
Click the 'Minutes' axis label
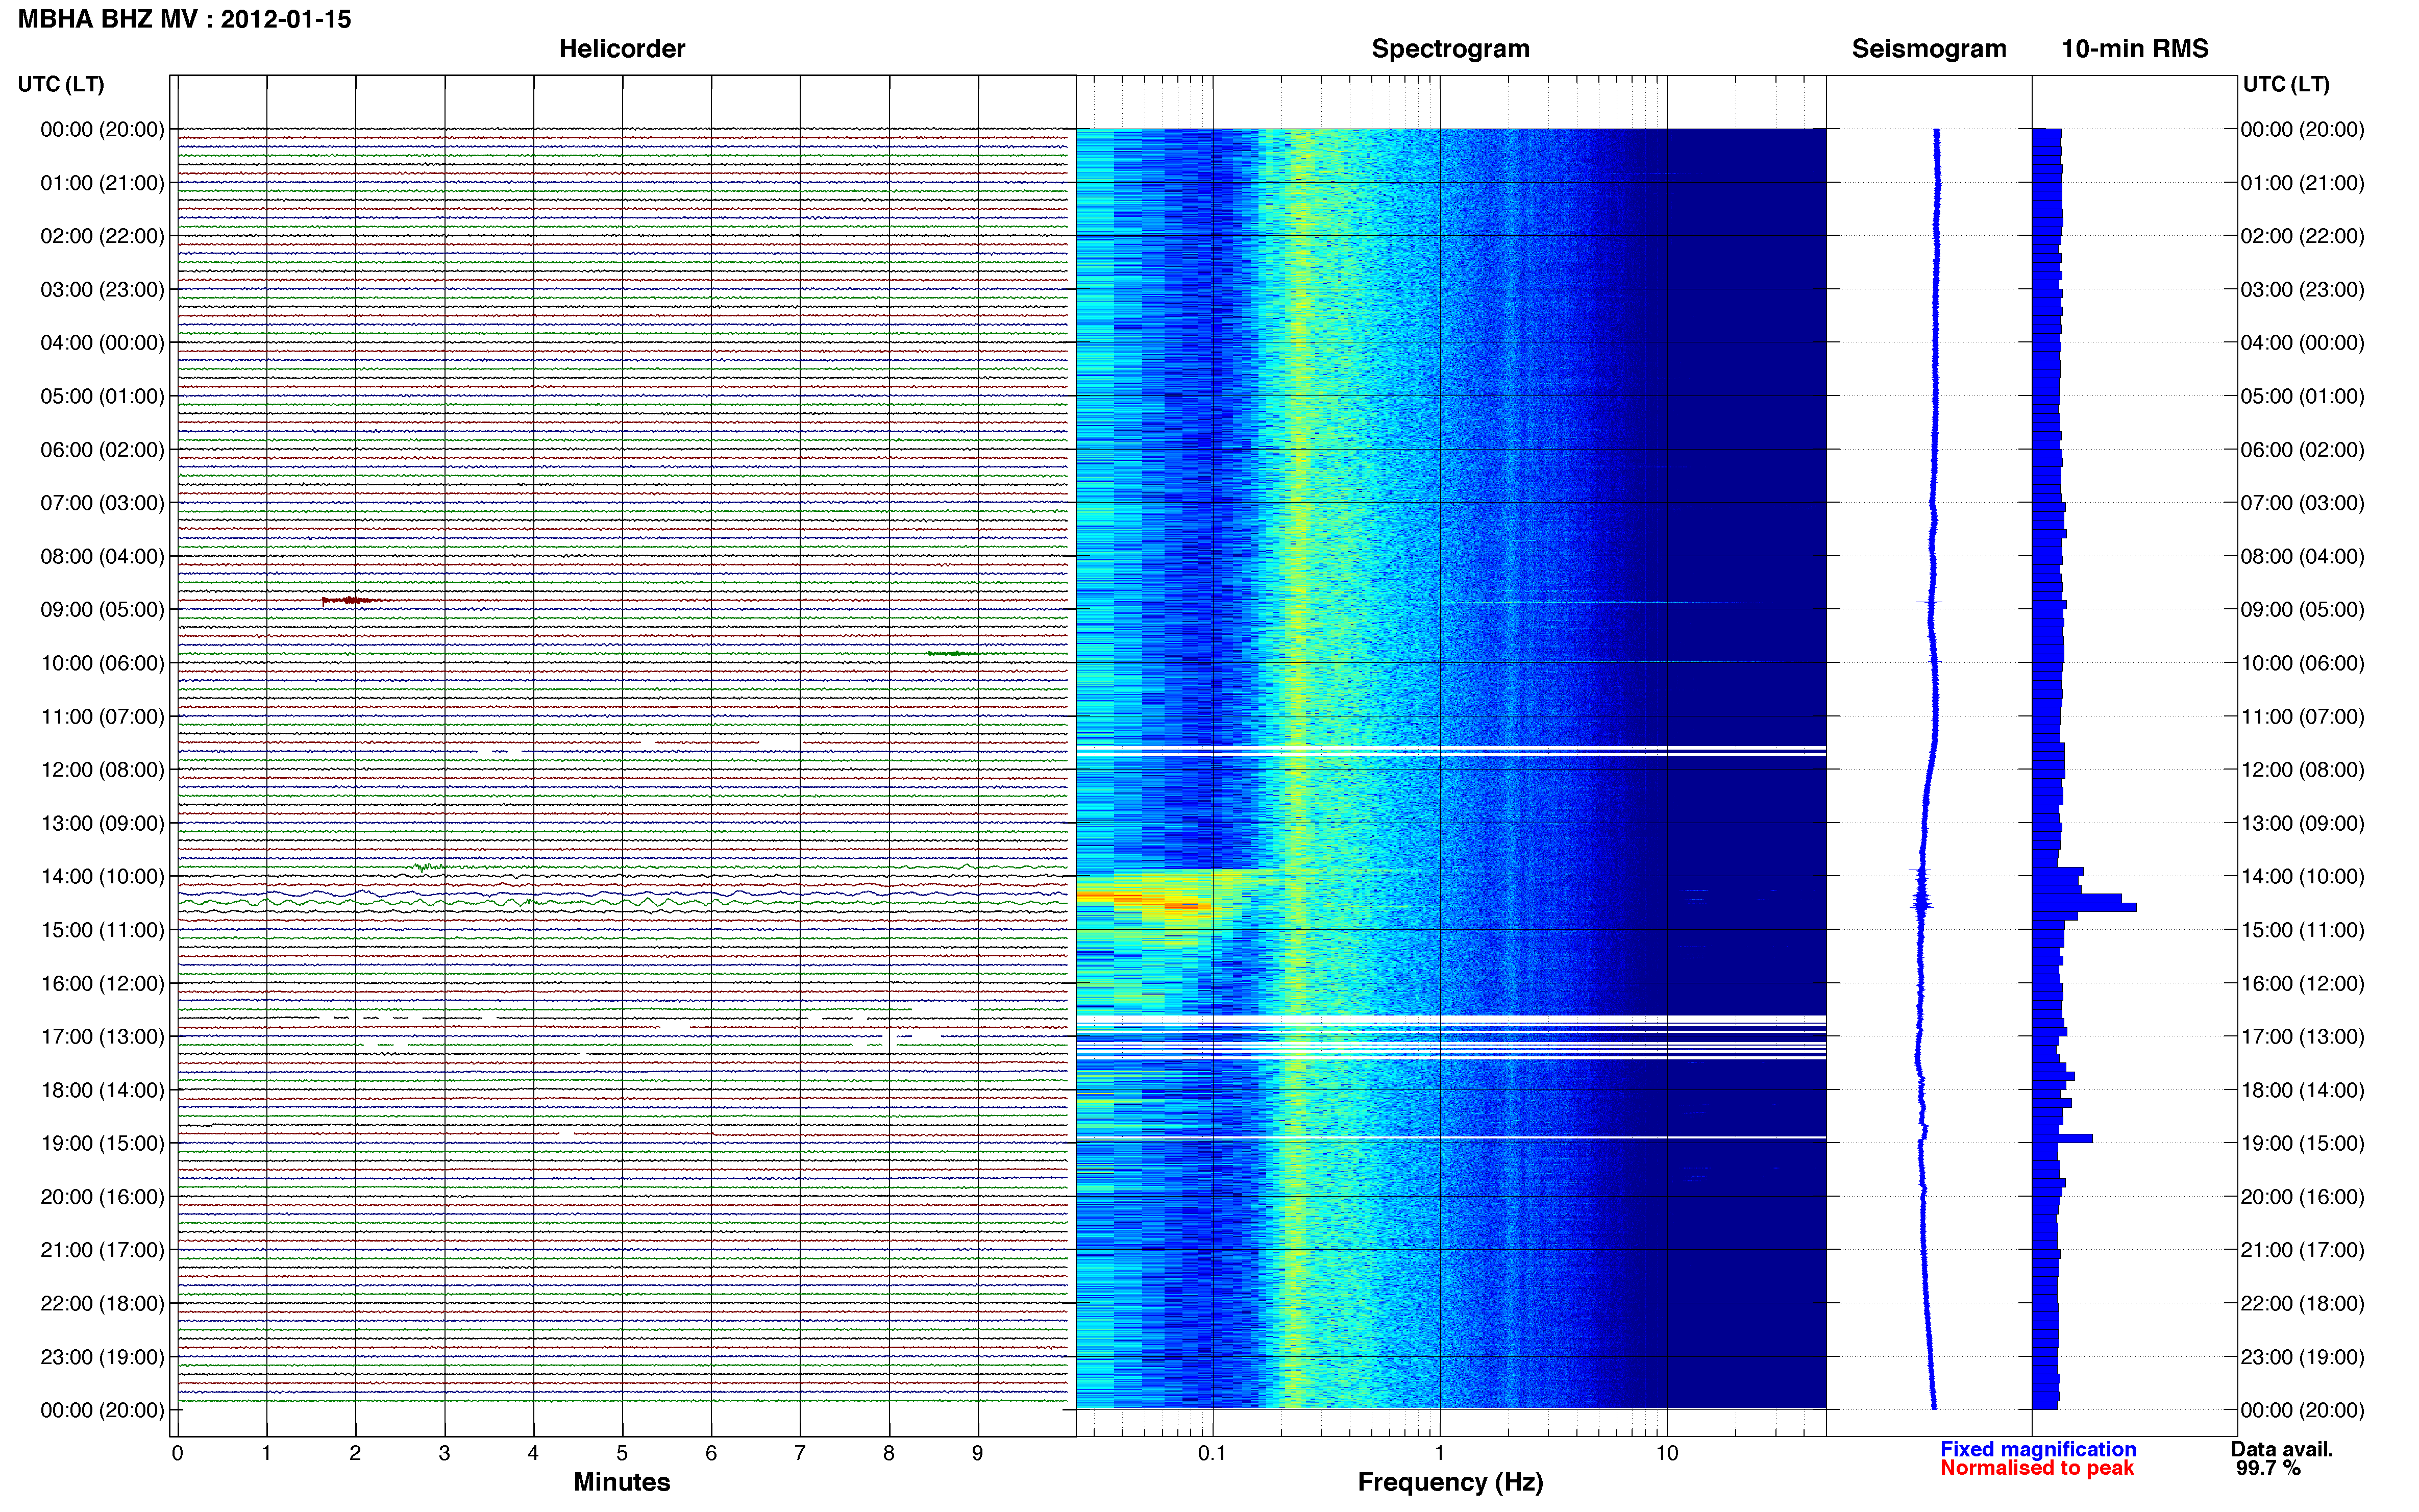click(621, 1482)
